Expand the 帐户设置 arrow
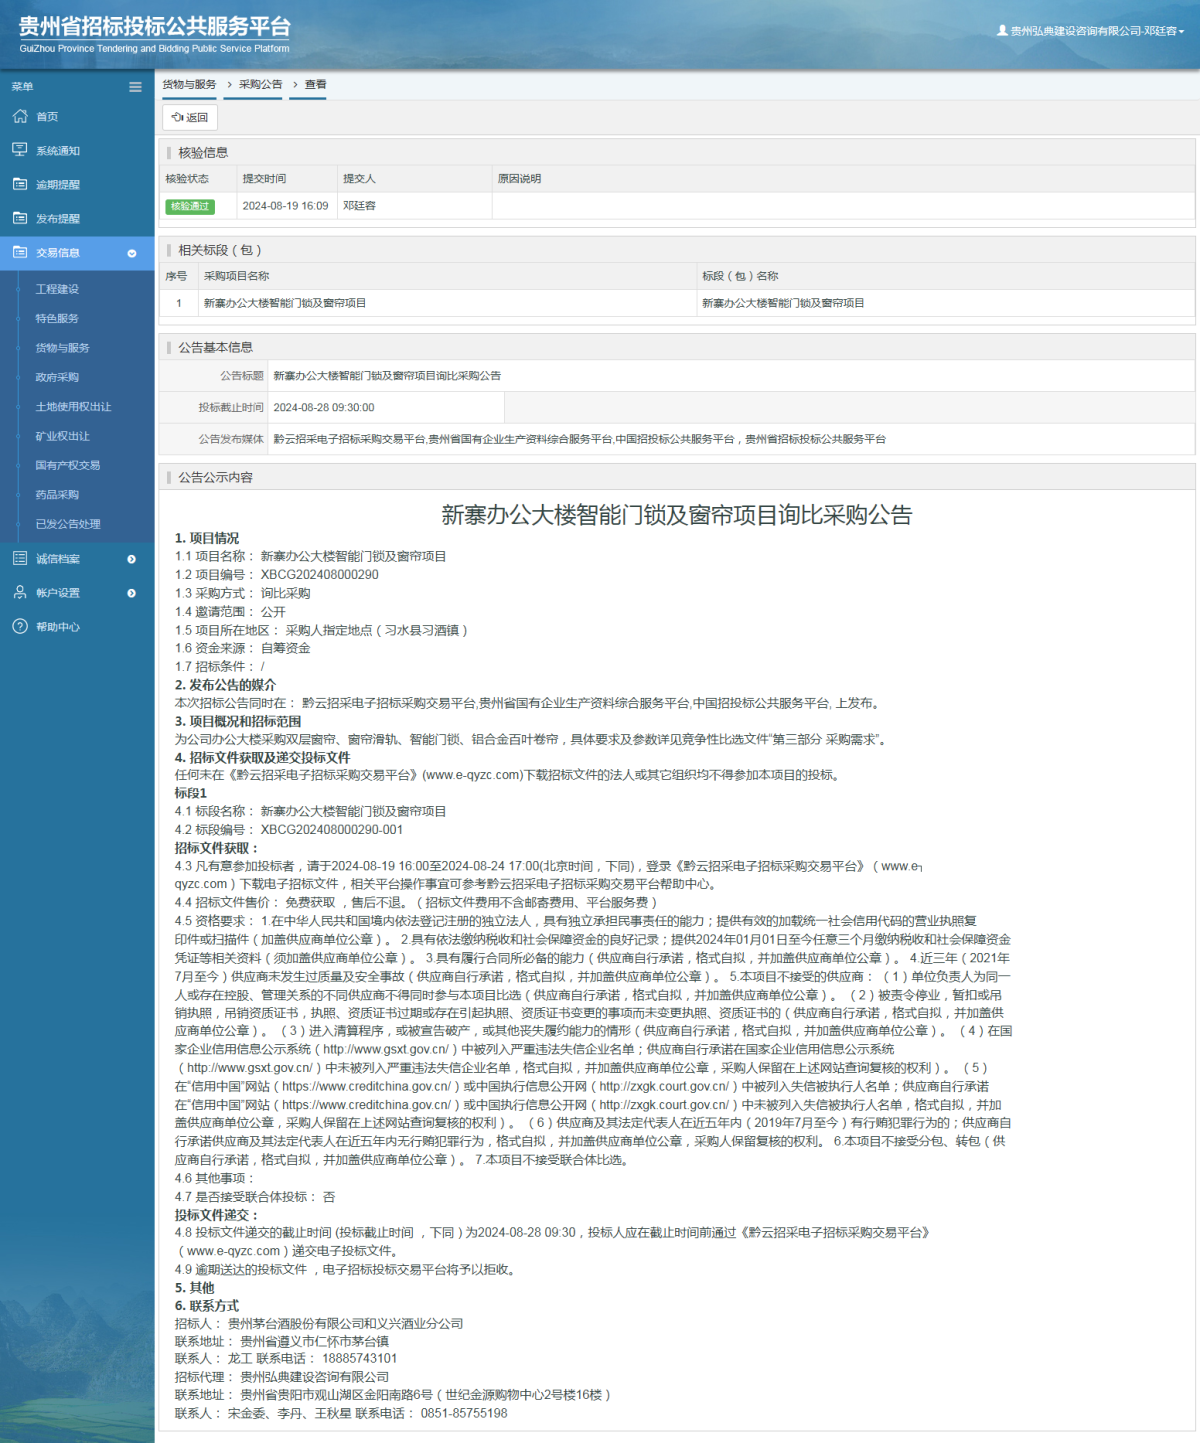 click(x=131, y=593)
